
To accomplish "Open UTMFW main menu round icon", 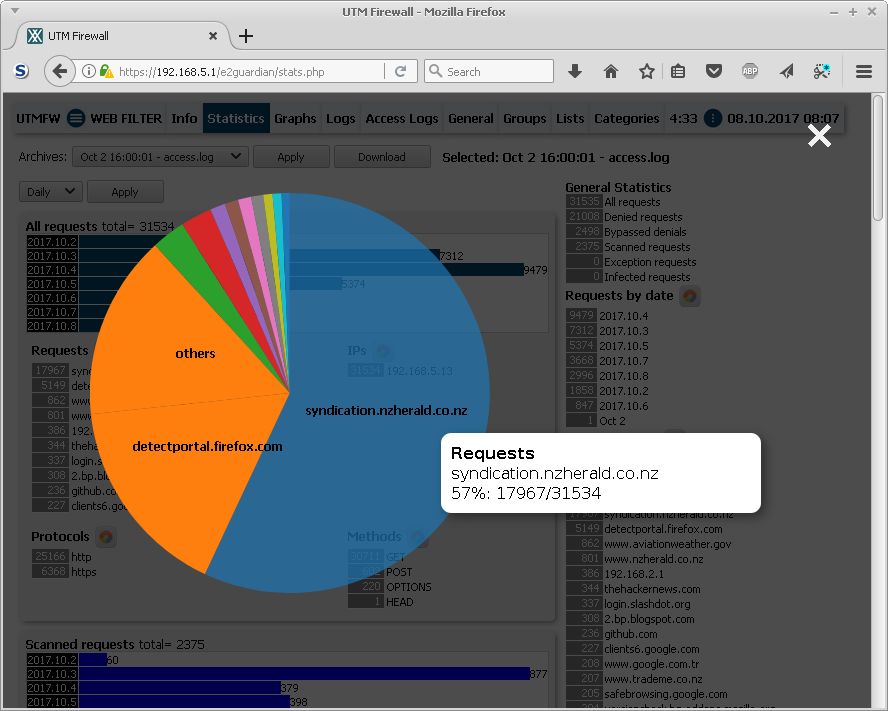I will coord(76,118).
